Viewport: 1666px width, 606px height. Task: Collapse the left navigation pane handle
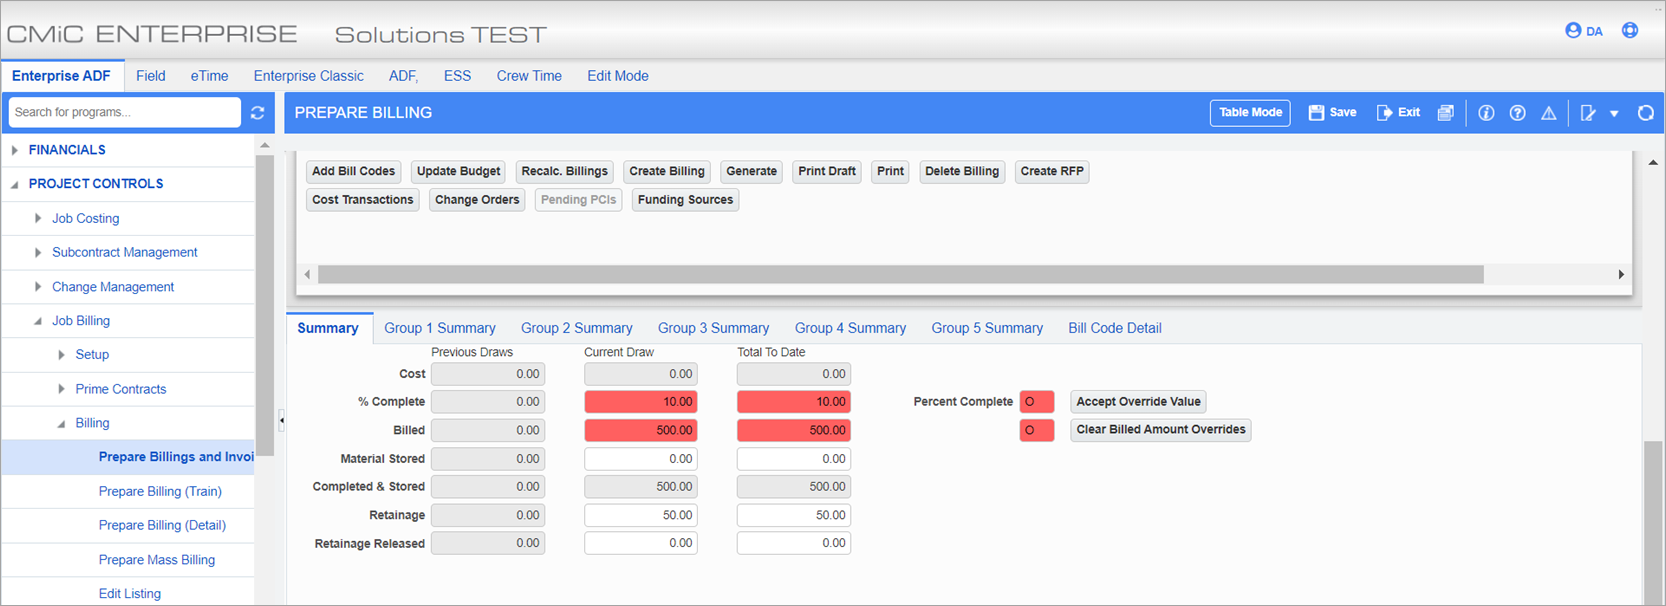pos(281,421)
